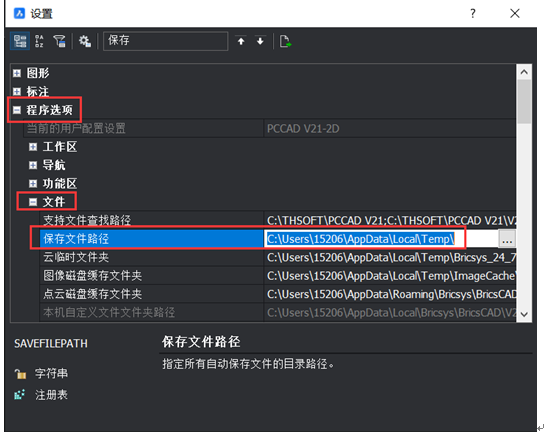Expand the 工作区 node

(33, 147)
